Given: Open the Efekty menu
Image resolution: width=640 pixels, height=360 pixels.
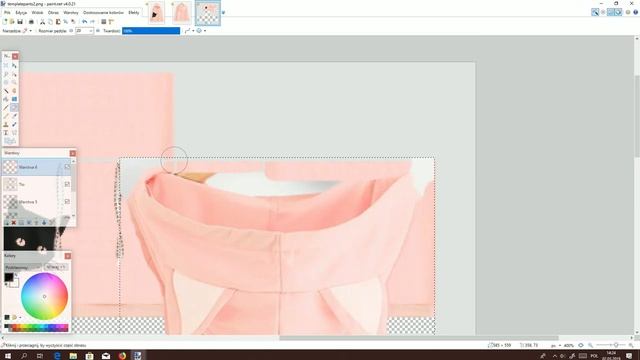Looking at the screenshot, I should click(x=133, y=13).
